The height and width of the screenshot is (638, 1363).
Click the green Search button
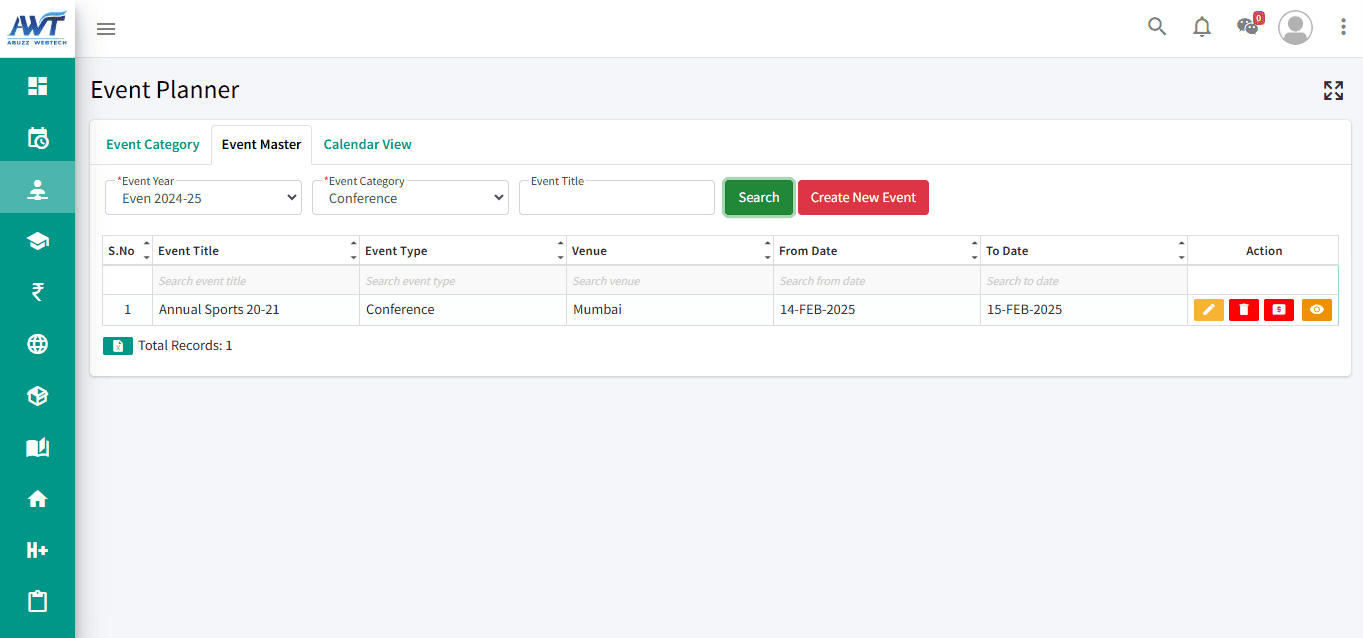758,198
